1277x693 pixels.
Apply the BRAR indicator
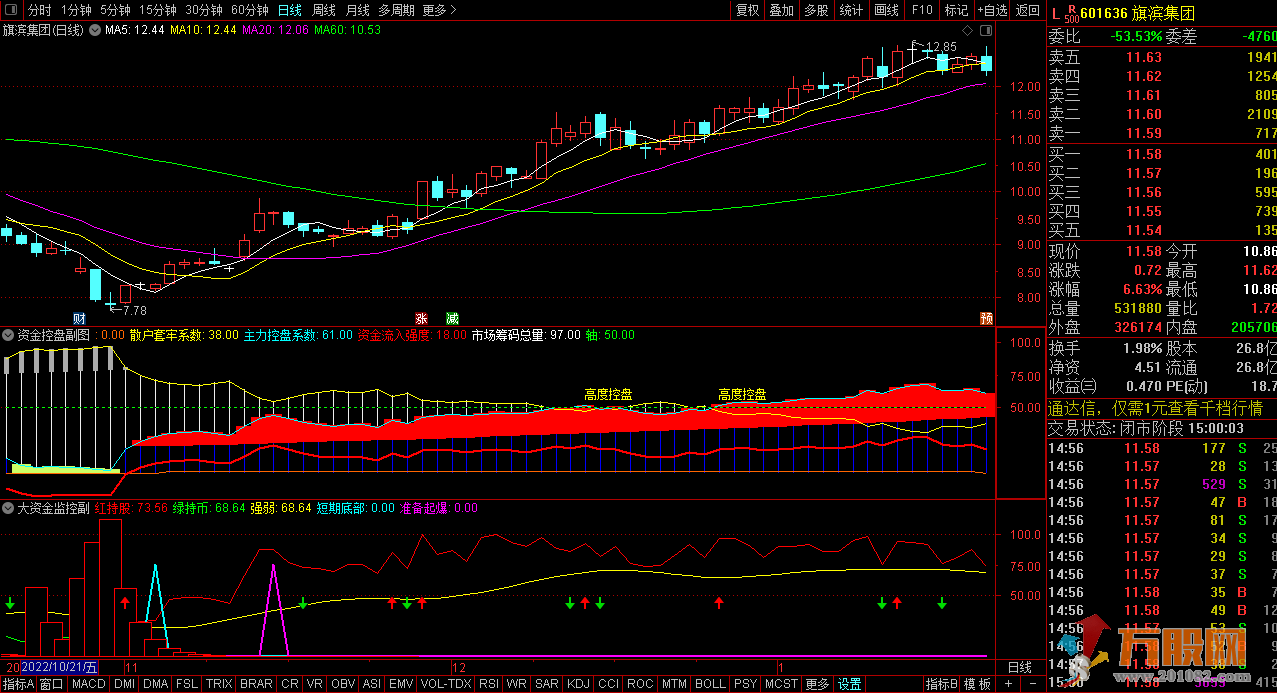pos(256,684)
